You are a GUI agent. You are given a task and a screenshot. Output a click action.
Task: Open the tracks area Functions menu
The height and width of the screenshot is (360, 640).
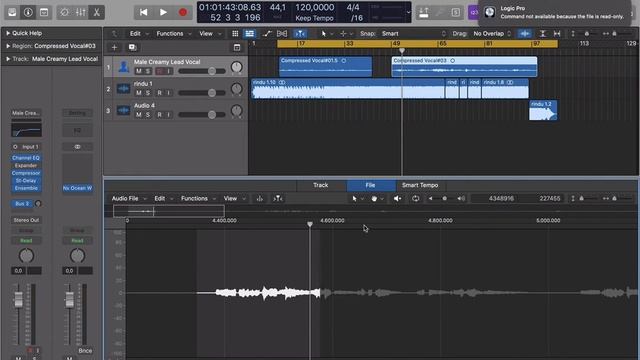(x=173, y=33)
